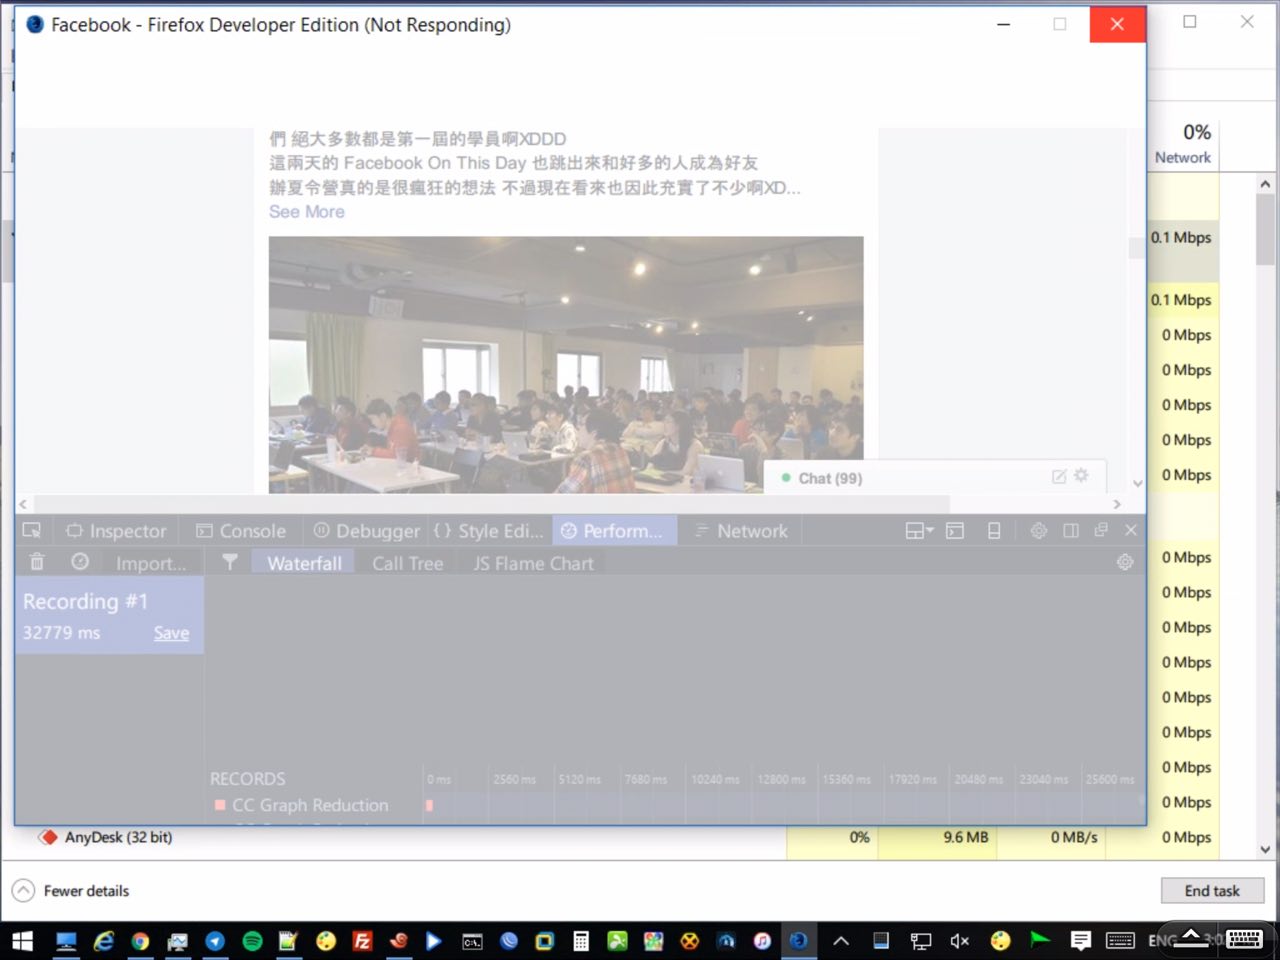Clear recordings with the trash icon

pyautogui.click(x=37, y=563)
